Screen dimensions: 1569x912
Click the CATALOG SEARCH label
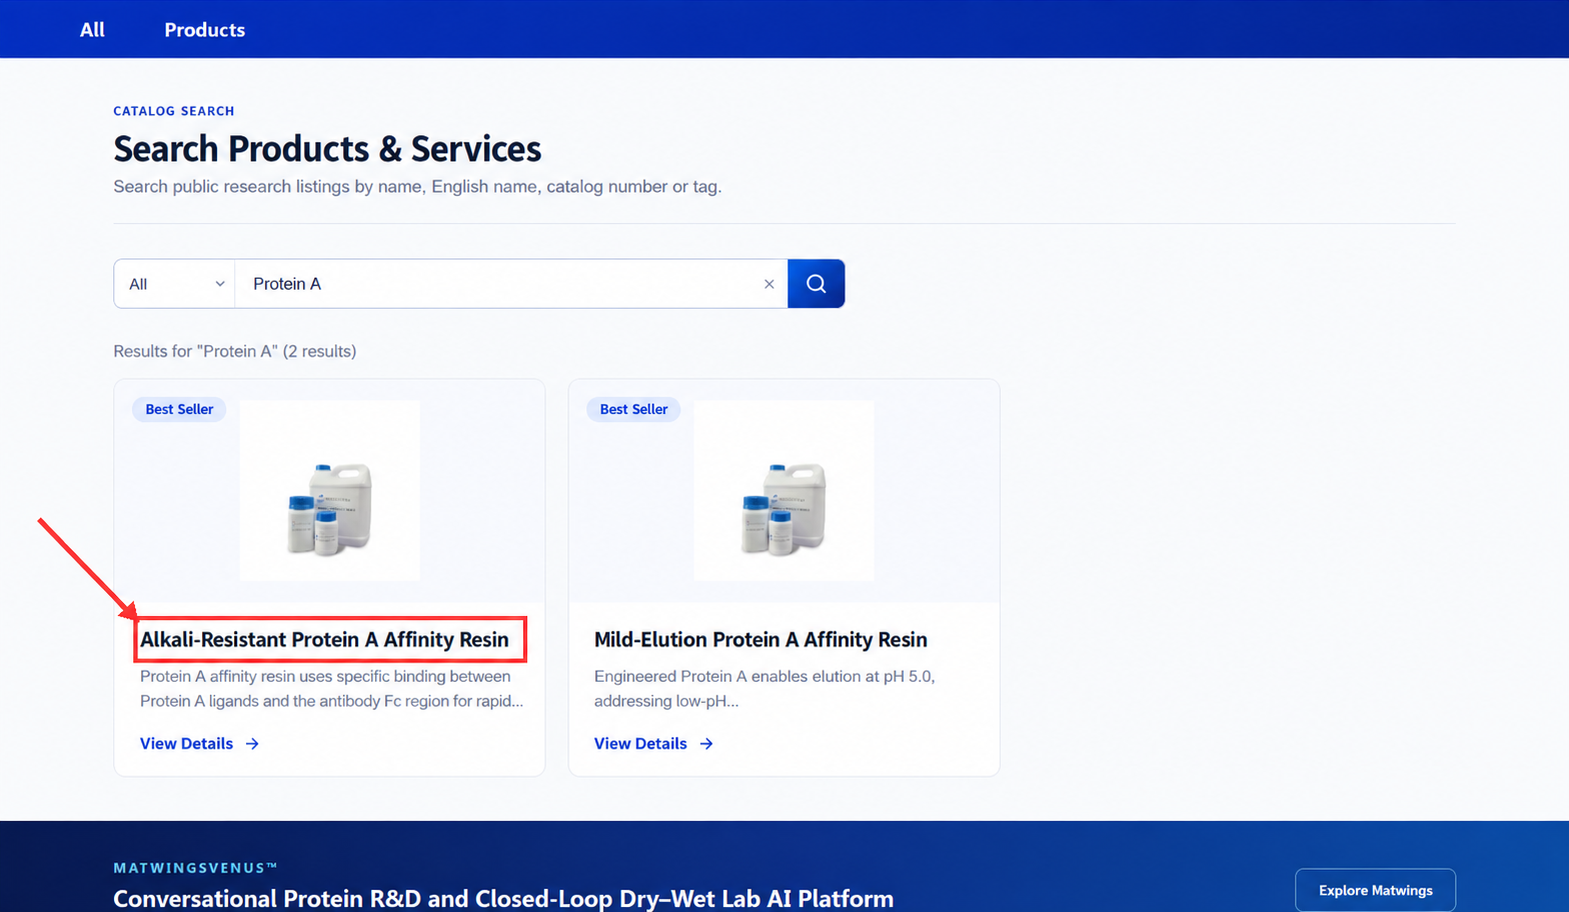[174, 111]
